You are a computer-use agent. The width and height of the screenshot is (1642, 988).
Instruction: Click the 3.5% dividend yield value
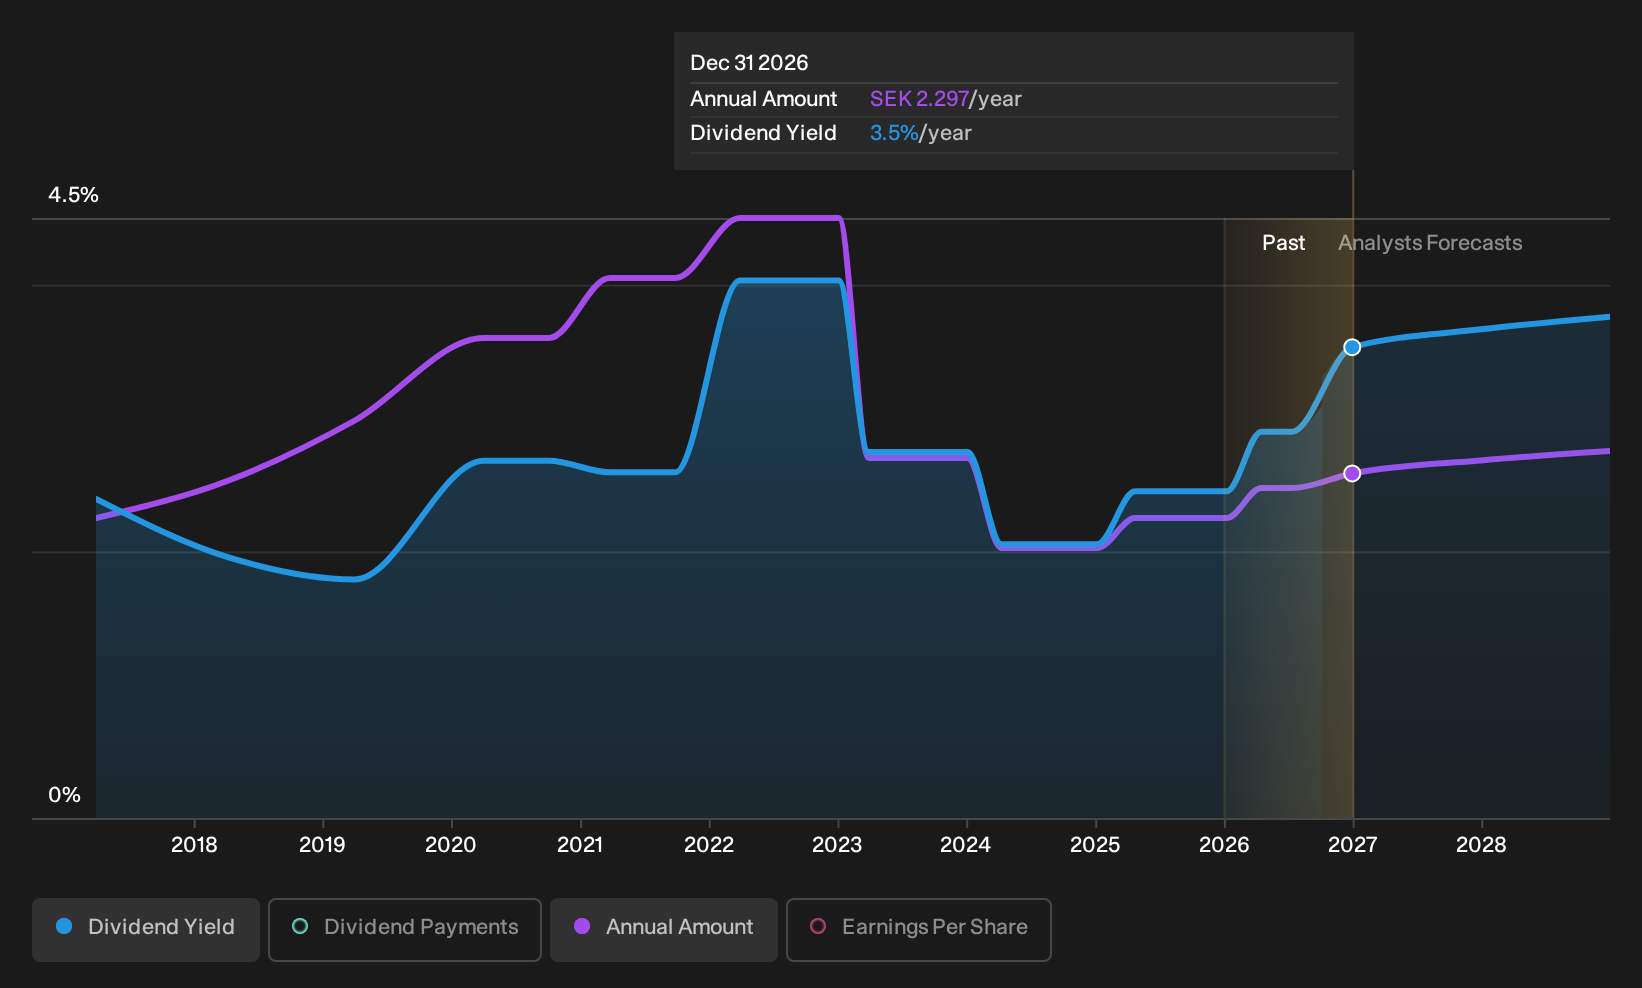pos(894,133)
